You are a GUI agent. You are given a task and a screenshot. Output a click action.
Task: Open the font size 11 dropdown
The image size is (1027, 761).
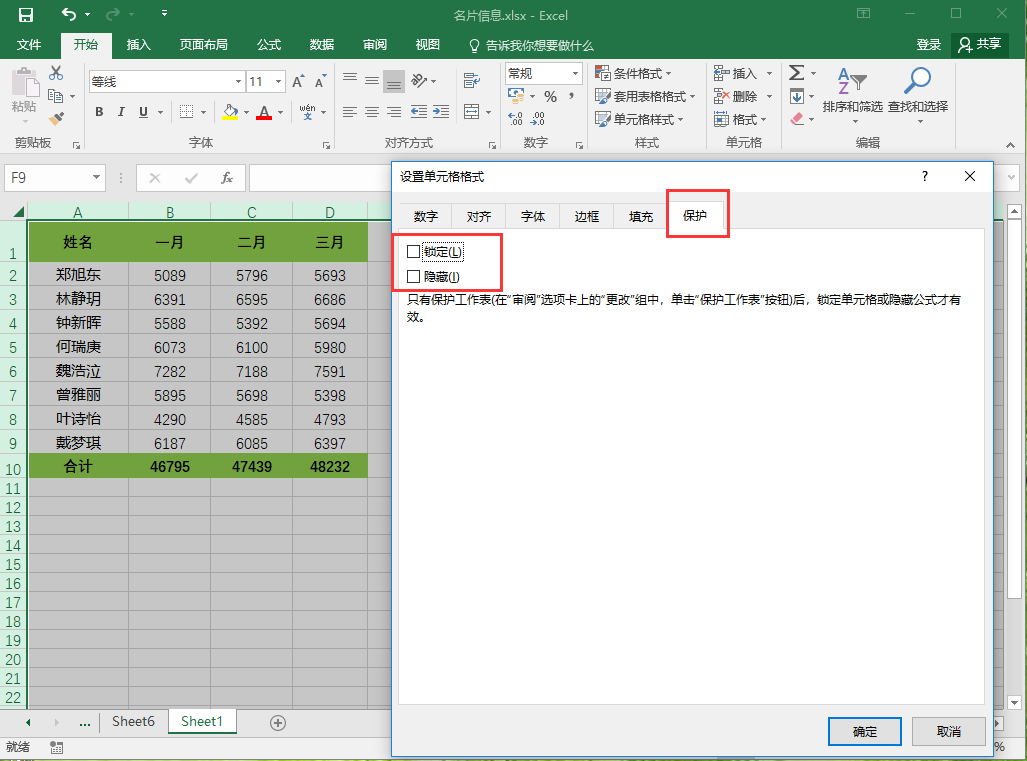(x=278, y=82)
